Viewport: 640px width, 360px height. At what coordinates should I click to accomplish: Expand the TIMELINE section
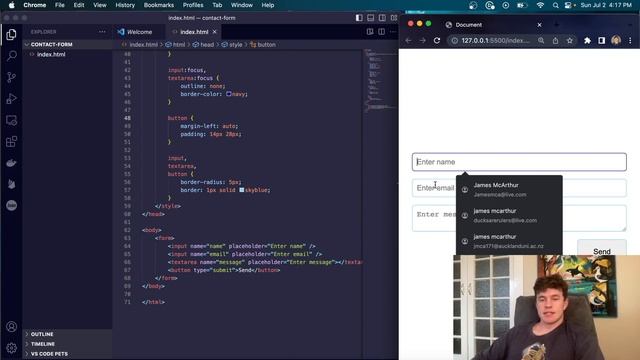pyautogui.click(x=43, y=344)
